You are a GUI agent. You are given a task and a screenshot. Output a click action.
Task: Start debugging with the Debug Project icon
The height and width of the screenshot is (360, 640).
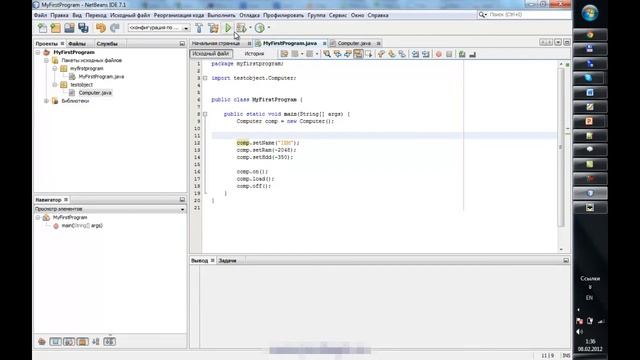(x=241, y=28)
